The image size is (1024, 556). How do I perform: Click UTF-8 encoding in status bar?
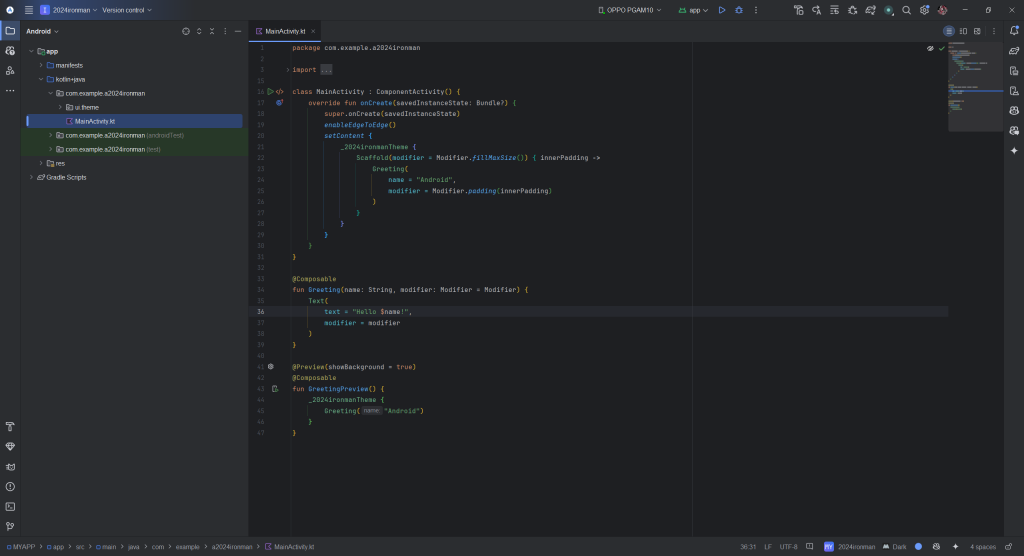tap(788, 547)
